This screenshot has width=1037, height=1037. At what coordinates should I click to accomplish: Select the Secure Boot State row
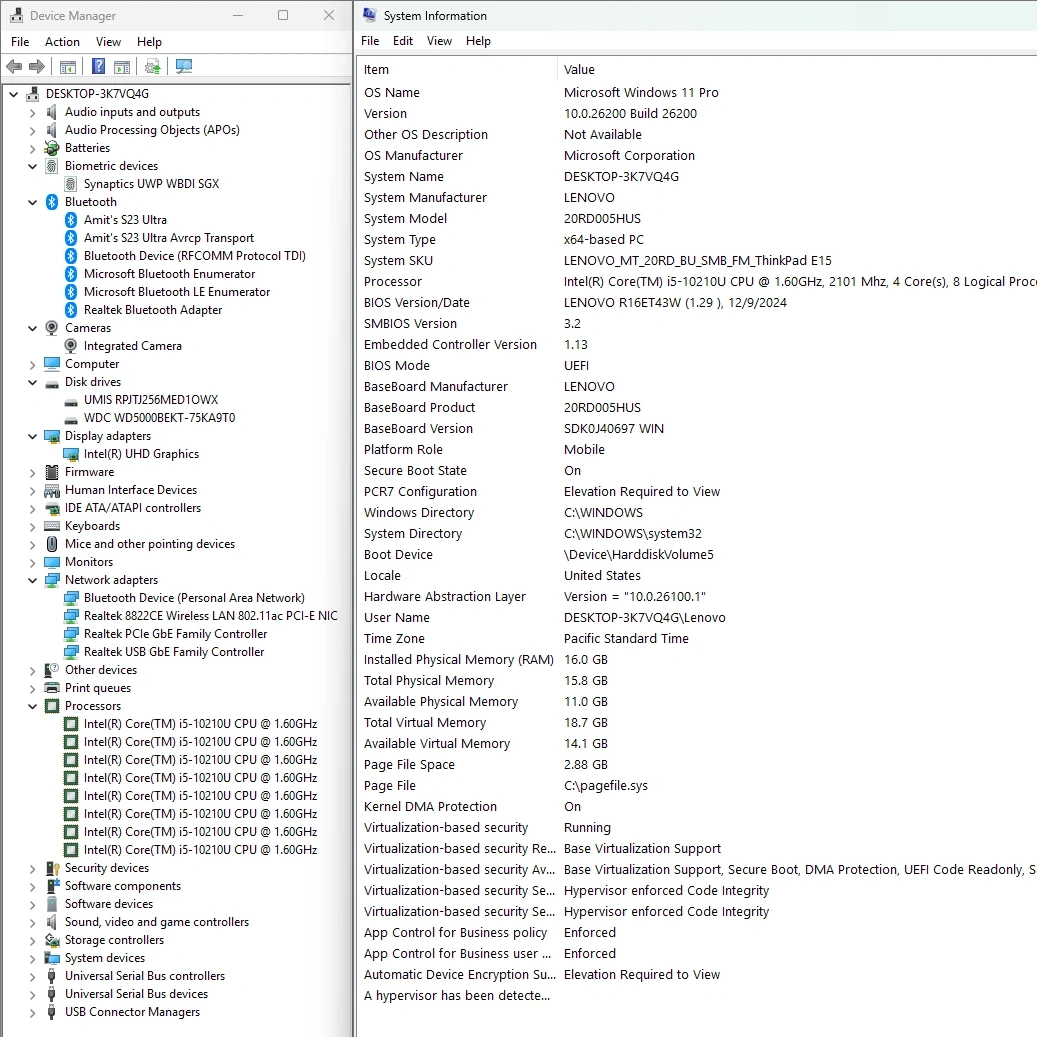[415, 471]
